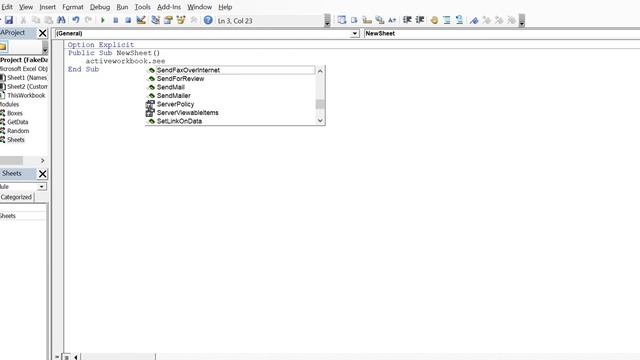Click the Redo arrow icon
The height and width of the screenshot is (360, 640).
[89, 20]
